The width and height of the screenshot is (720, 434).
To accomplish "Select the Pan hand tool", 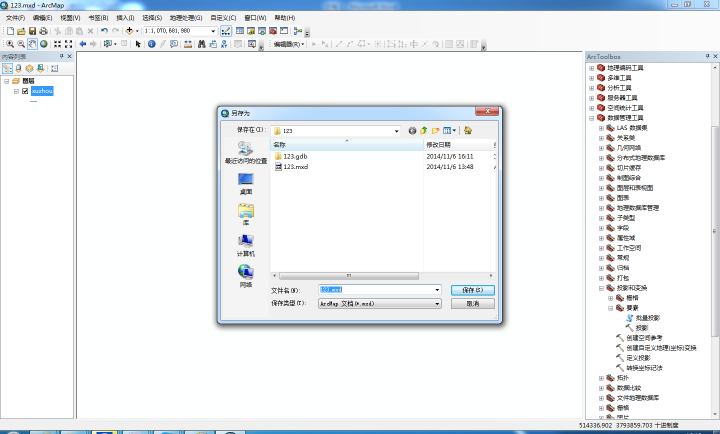I will 32,44.
